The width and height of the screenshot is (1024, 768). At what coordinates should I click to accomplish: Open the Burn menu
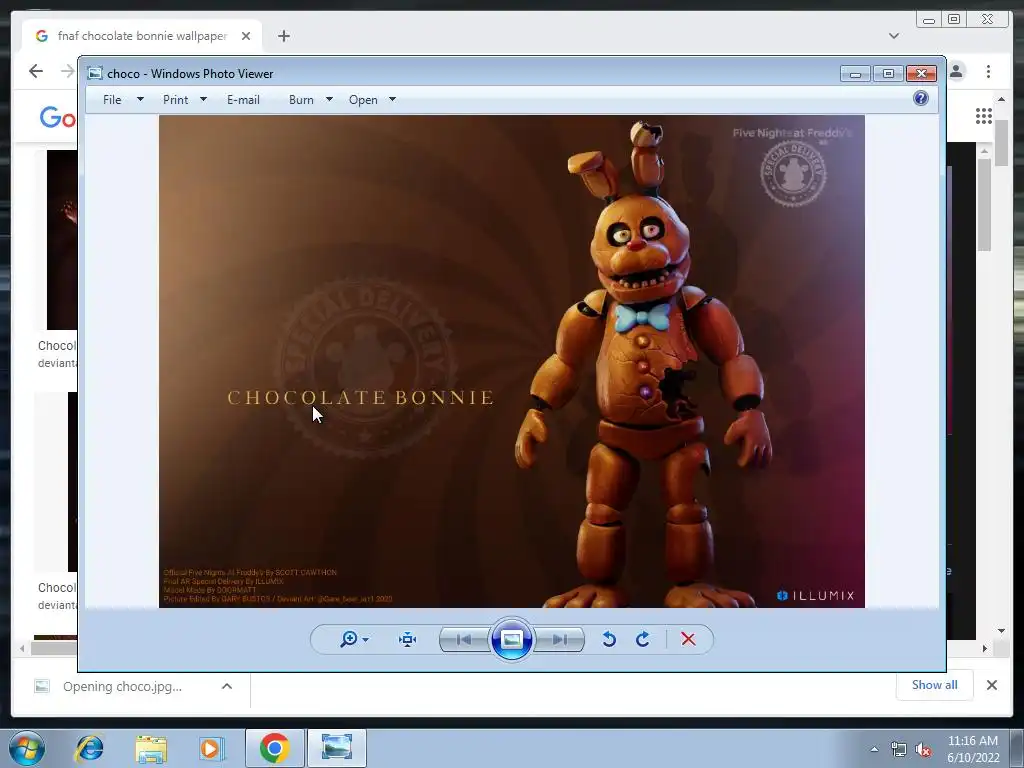pos(301,99)
